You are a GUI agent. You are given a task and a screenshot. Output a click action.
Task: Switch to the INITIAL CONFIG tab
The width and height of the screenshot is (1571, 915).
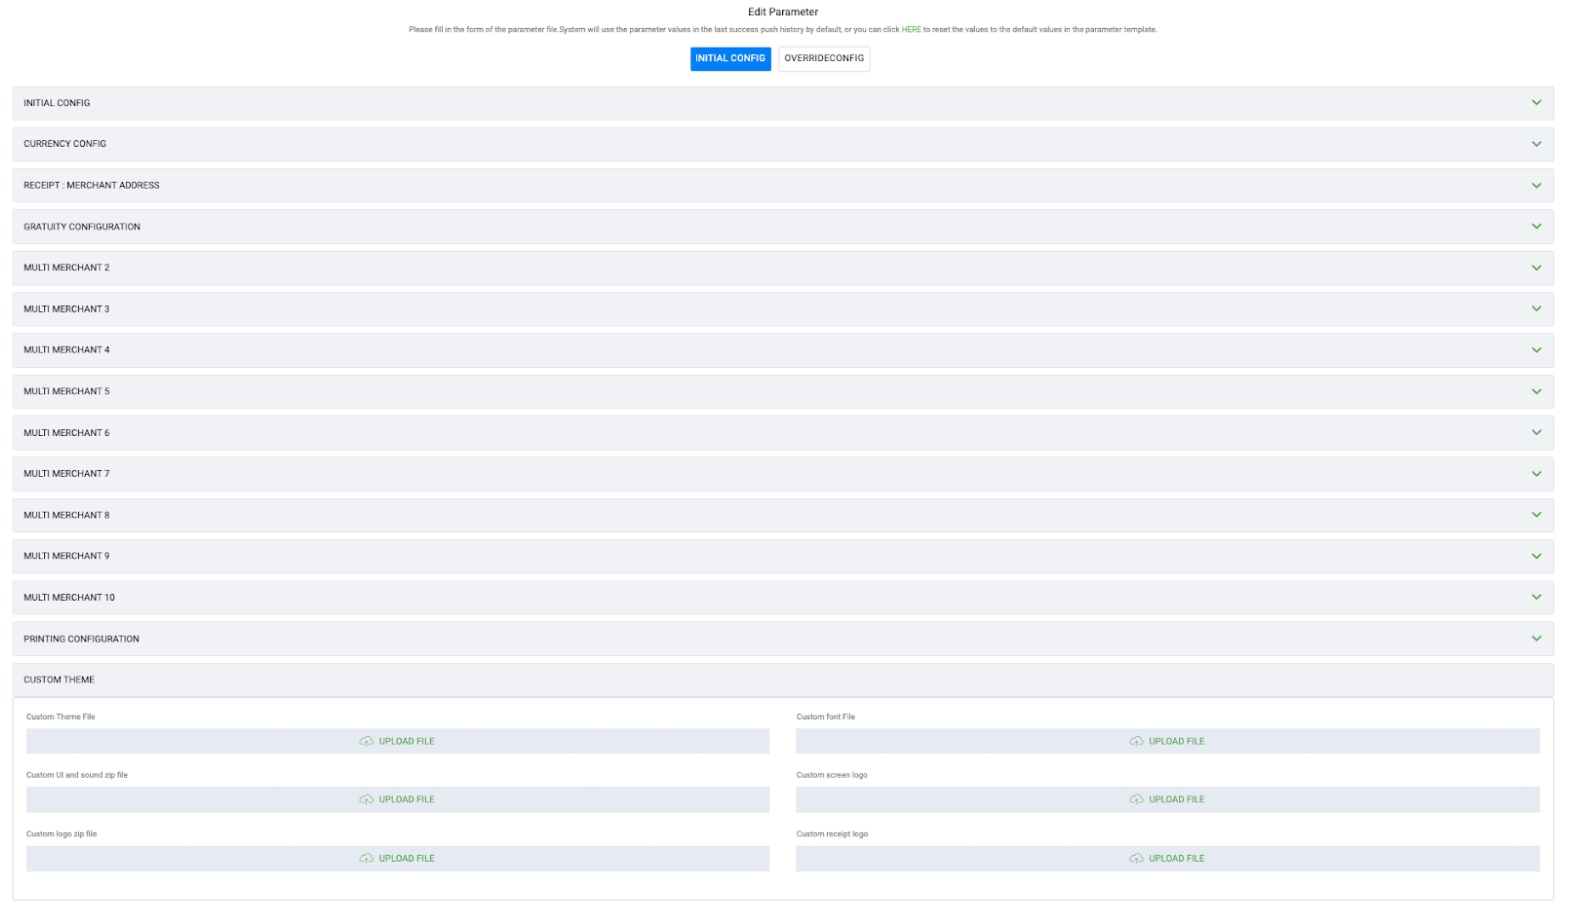(730, 58)
